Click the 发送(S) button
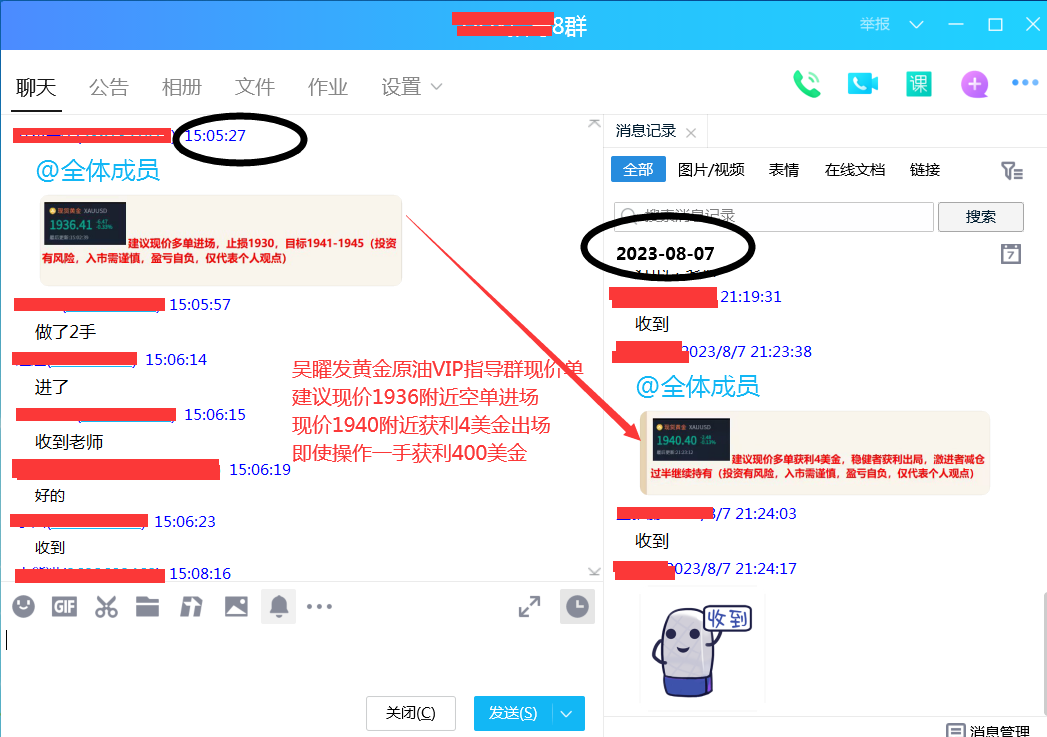 tap(513, 713)
